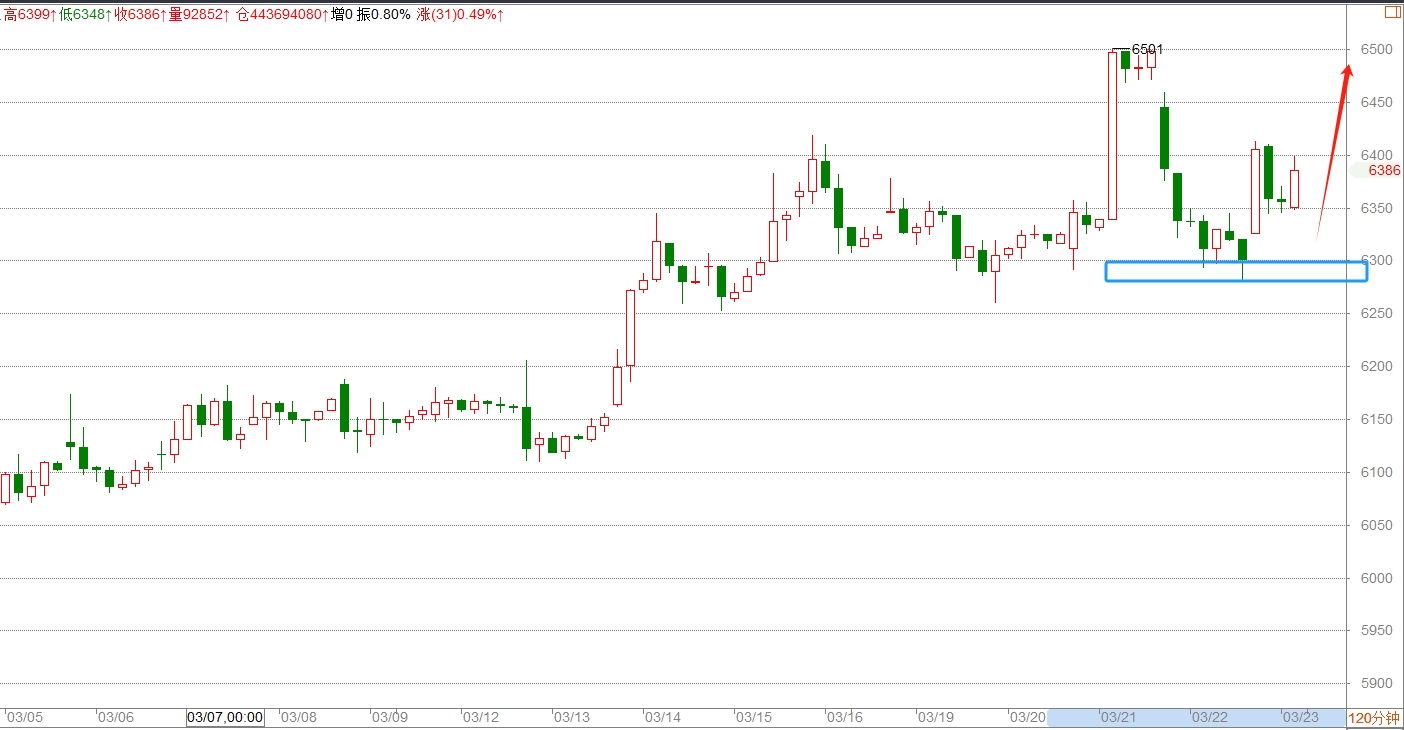This screenshot has width=1404, height=730.
Task: Click the 03/07,00:00 date box
Action: (226, 718)
